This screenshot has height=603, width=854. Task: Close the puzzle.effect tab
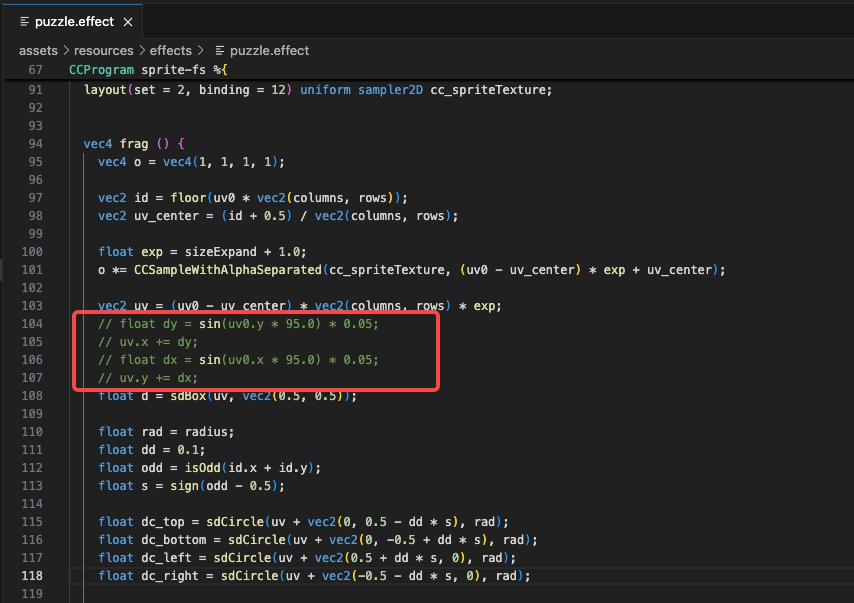[128, 22]
